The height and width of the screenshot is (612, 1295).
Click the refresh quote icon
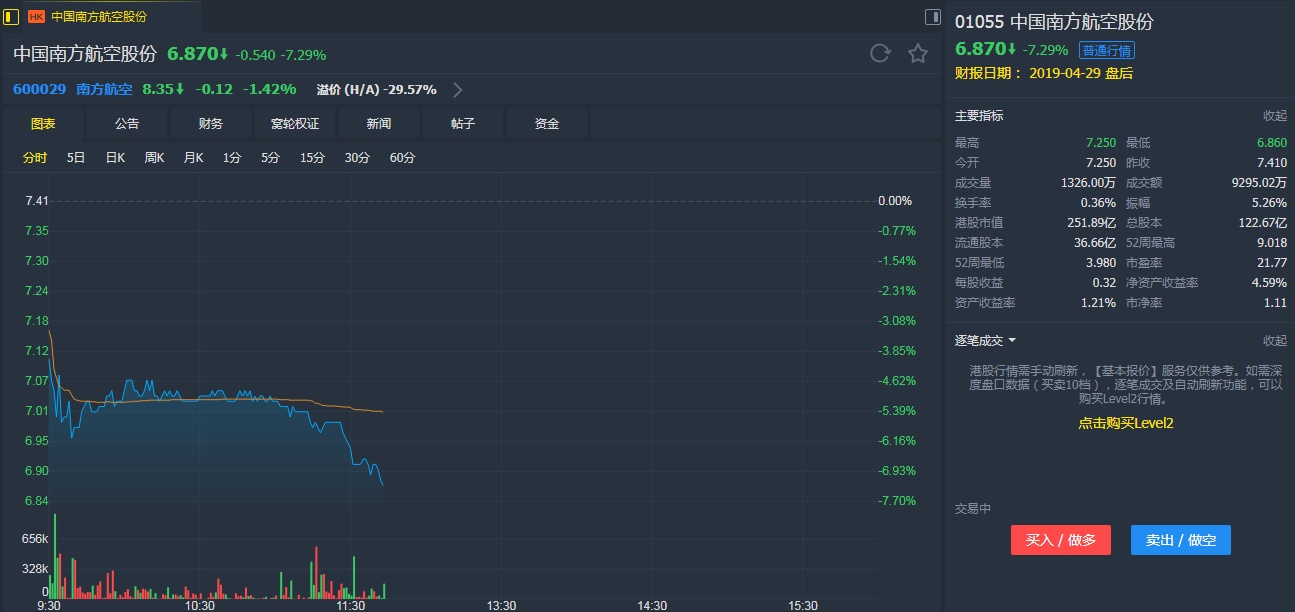[x=880, y=54]
